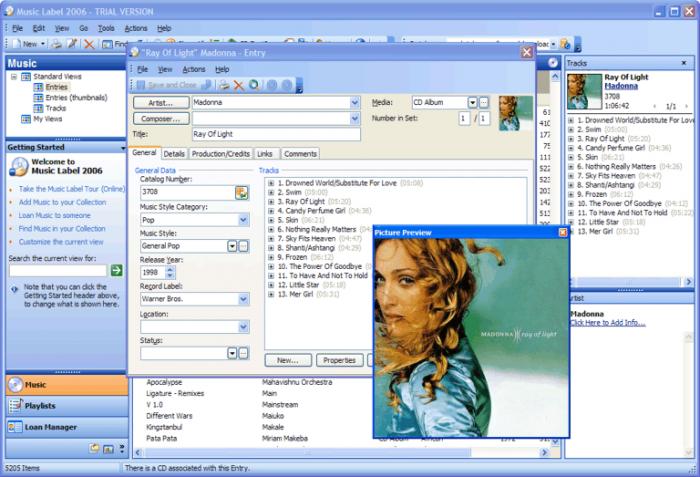
Task: Open the New button's dropdown arrow
Action: click(x=43, y=44)
